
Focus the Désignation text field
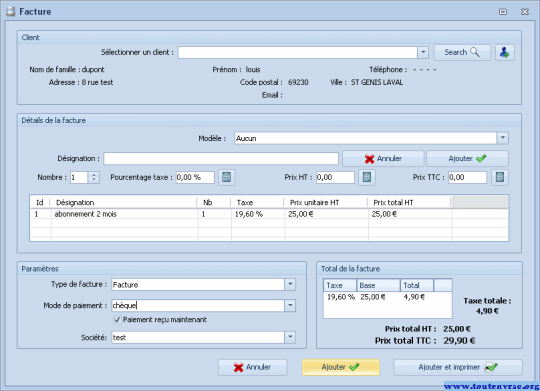coord(221,158)
